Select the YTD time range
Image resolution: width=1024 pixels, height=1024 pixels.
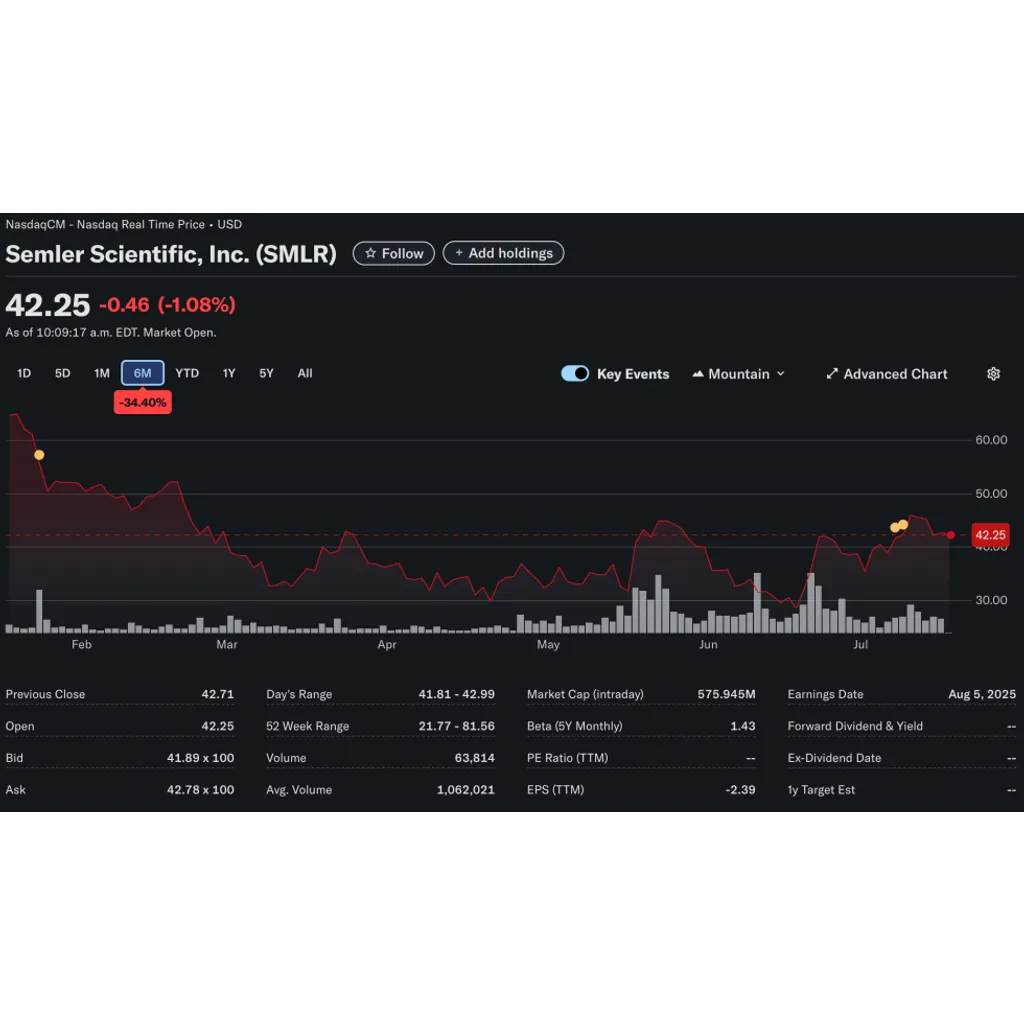tap(187, 374)
